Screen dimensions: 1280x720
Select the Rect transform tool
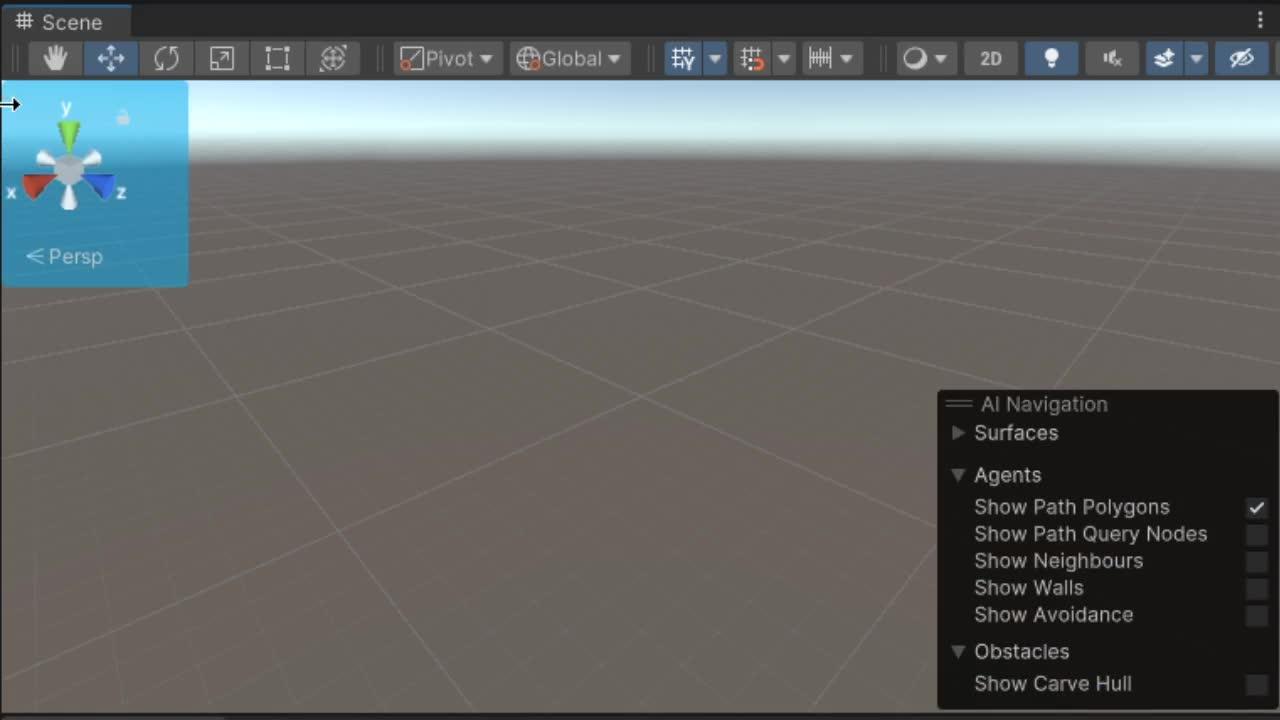(x=277, y=58)
